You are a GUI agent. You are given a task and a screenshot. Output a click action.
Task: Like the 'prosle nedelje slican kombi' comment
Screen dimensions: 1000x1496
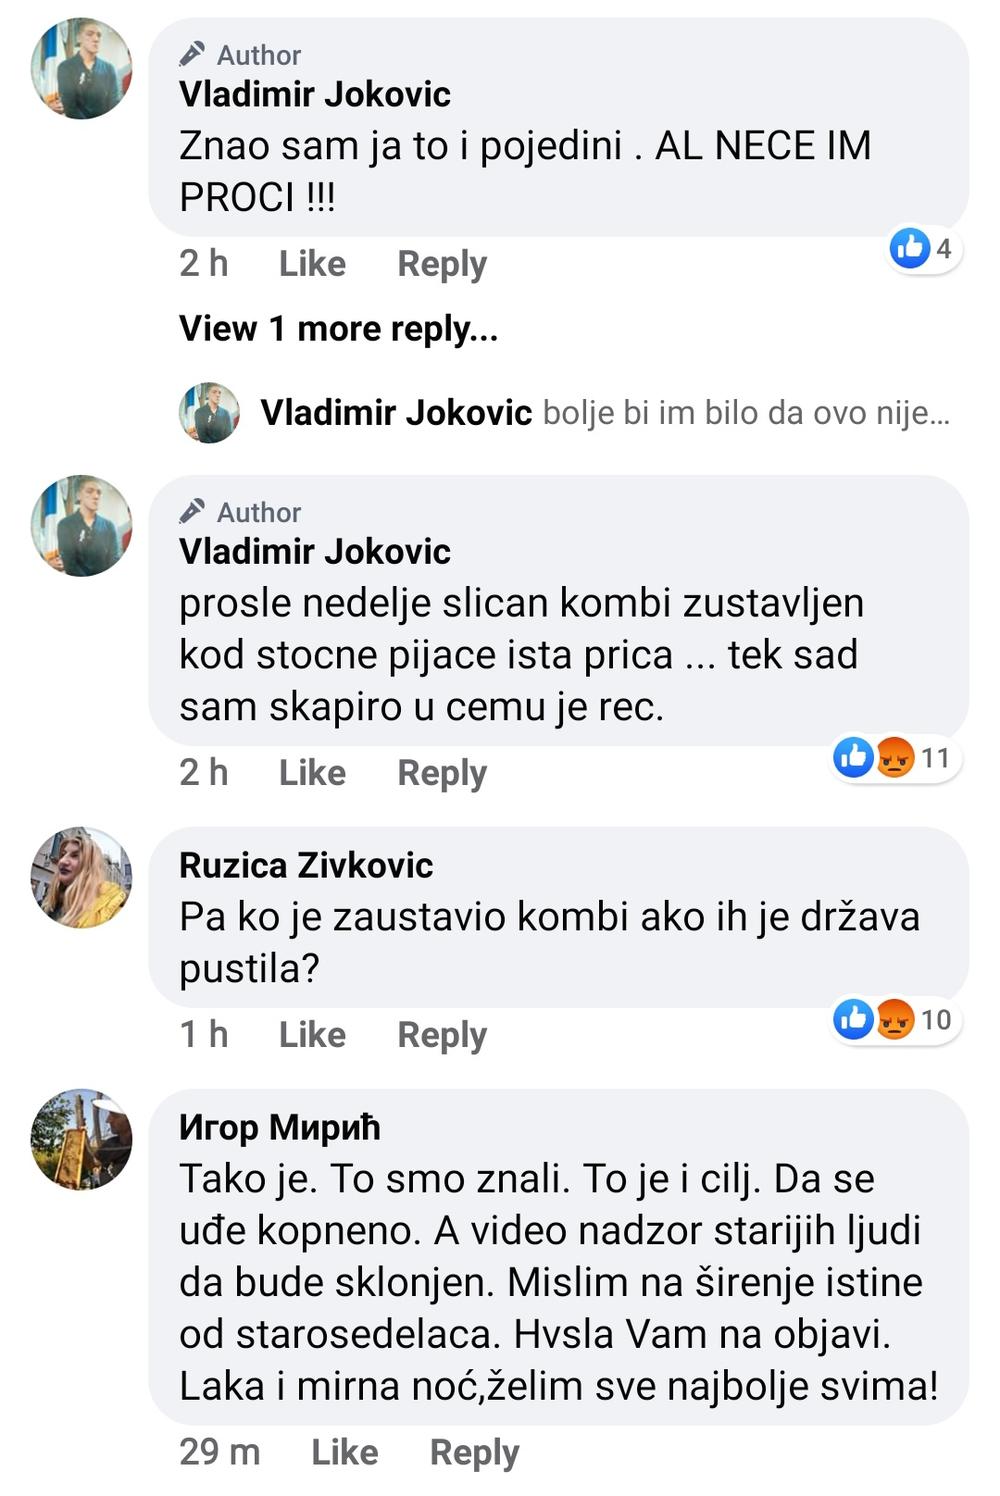[312, 773]
